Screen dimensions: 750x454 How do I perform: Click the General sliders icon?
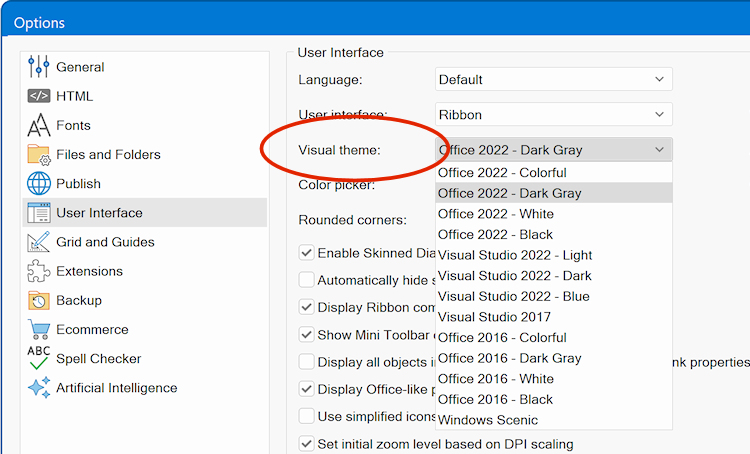[39, 67]
